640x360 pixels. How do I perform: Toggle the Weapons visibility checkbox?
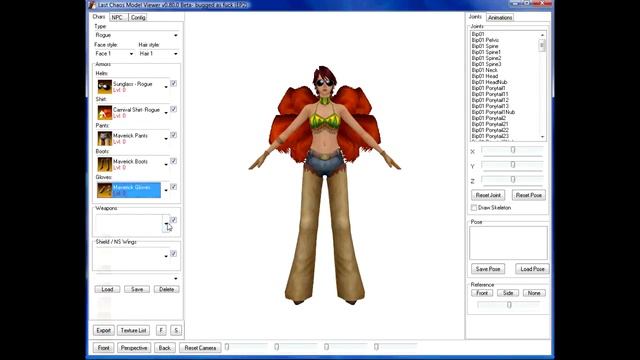click(173, 220)
